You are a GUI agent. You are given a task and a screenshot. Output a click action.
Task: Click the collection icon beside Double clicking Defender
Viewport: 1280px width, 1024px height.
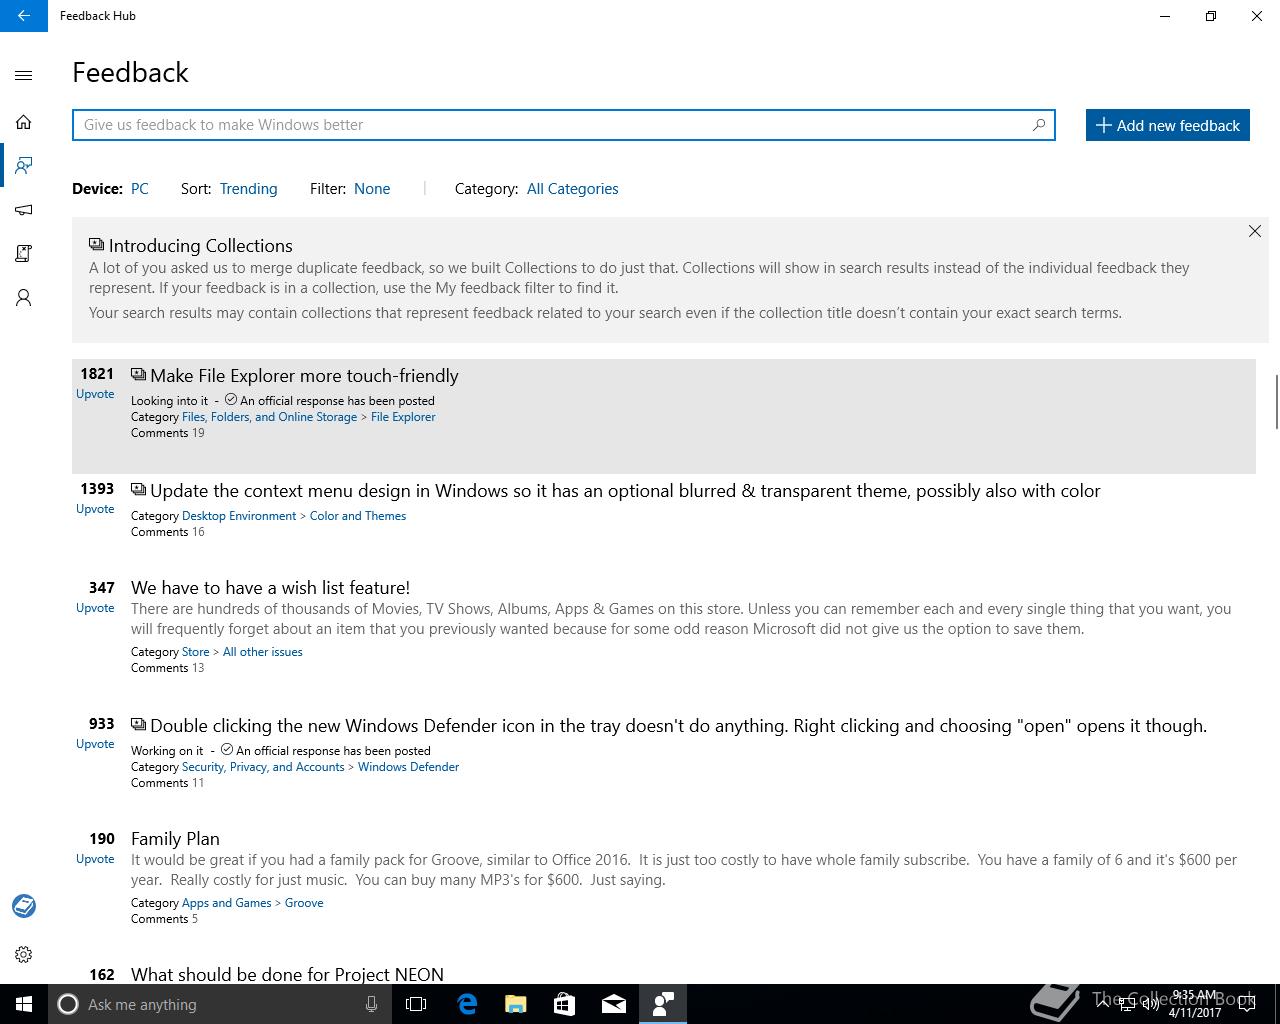tap(139, 725)
